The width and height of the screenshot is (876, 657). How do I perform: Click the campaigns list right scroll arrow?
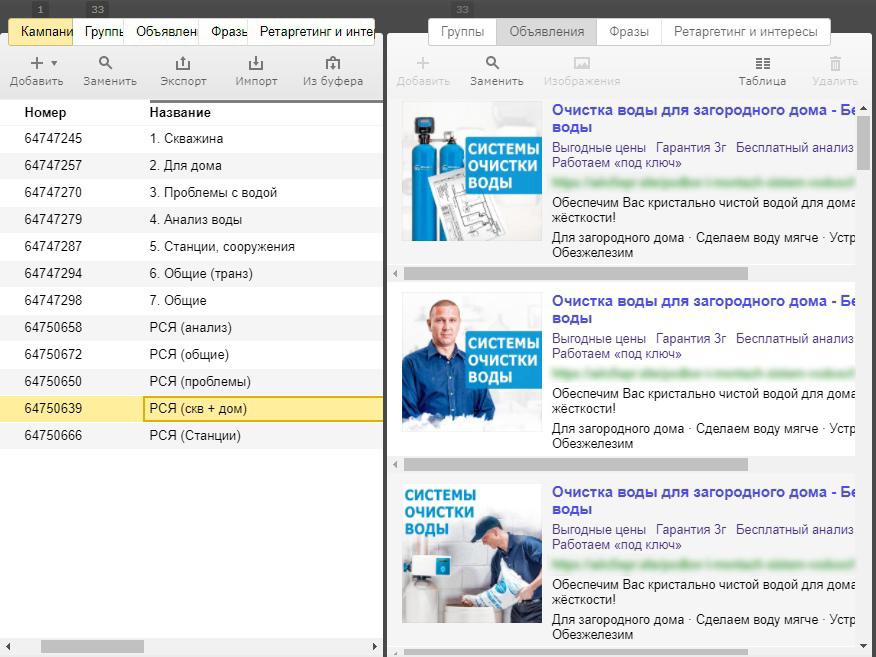pyautogui.click(x=374, y=646)
